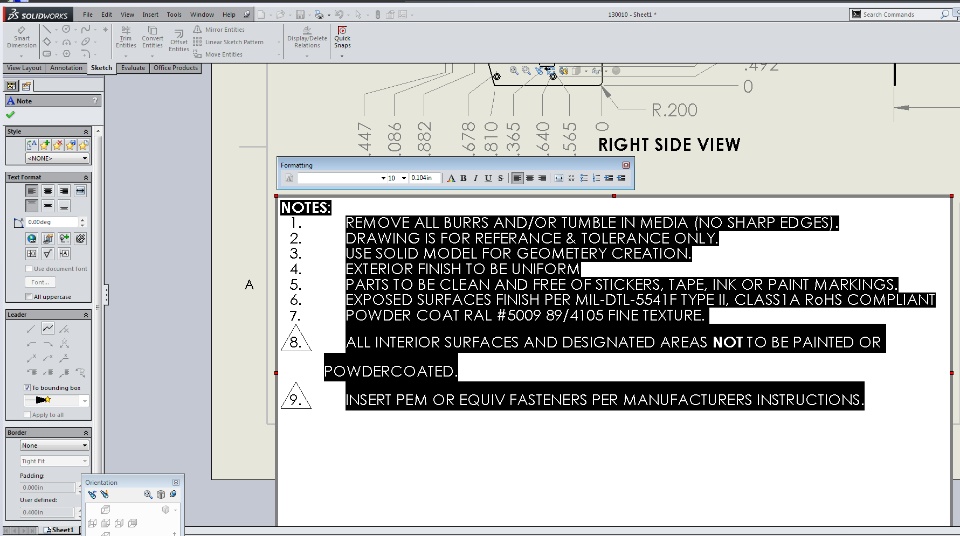Select the No Leader option
The width and height of the screenshot is (960, 536).
64,329
